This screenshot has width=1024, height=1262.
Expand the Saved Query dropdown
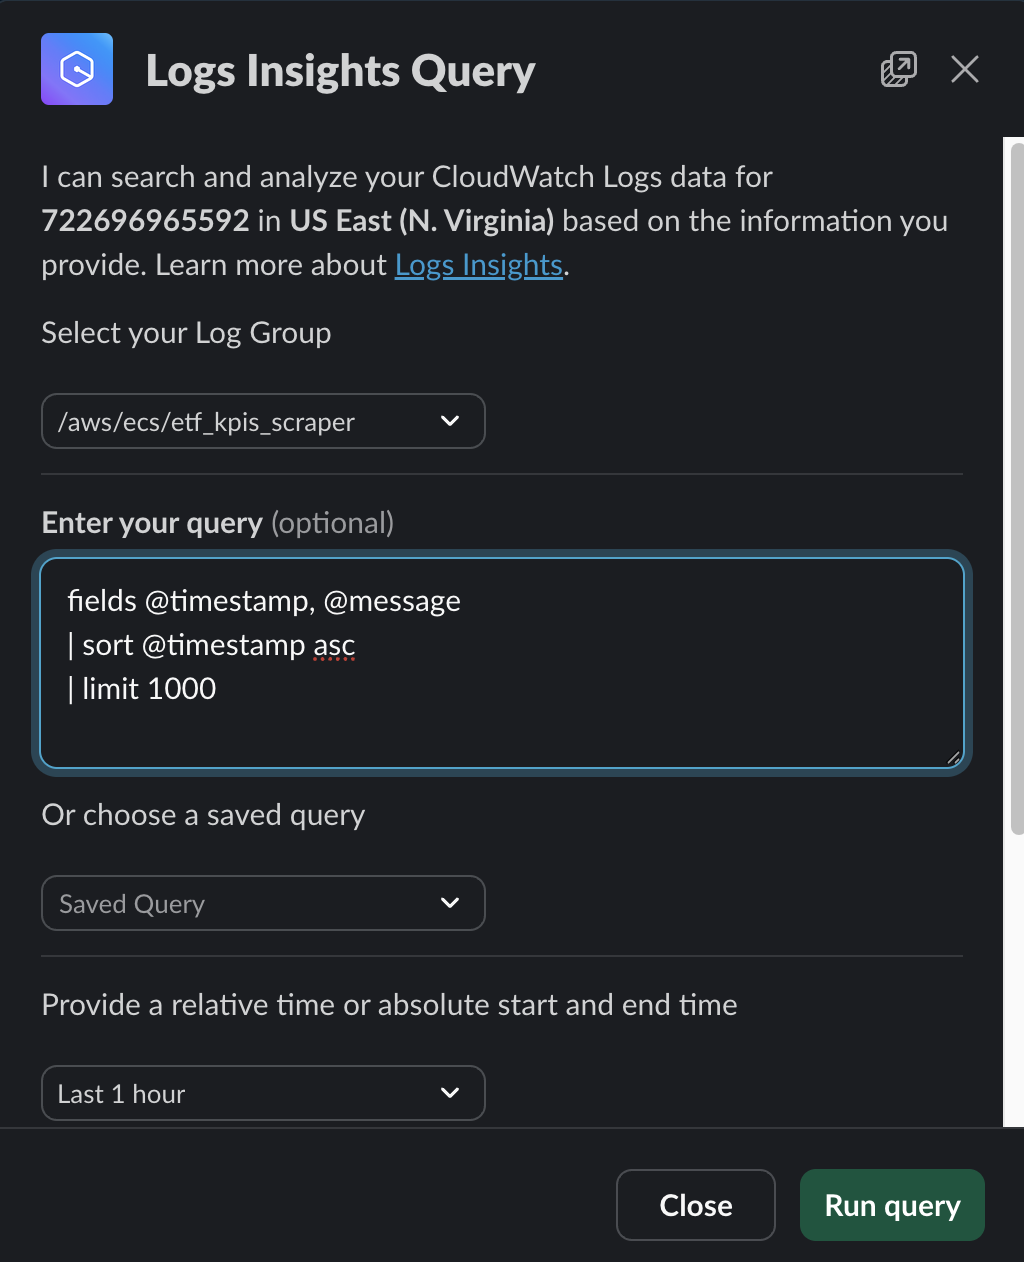coord(263,903)
